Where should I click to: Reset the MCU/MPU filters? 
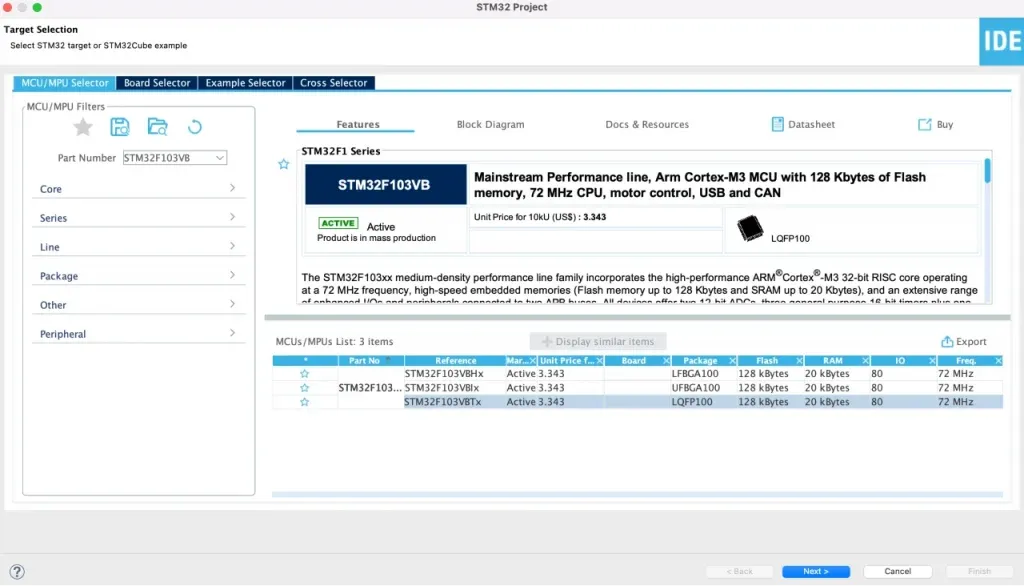194,126
